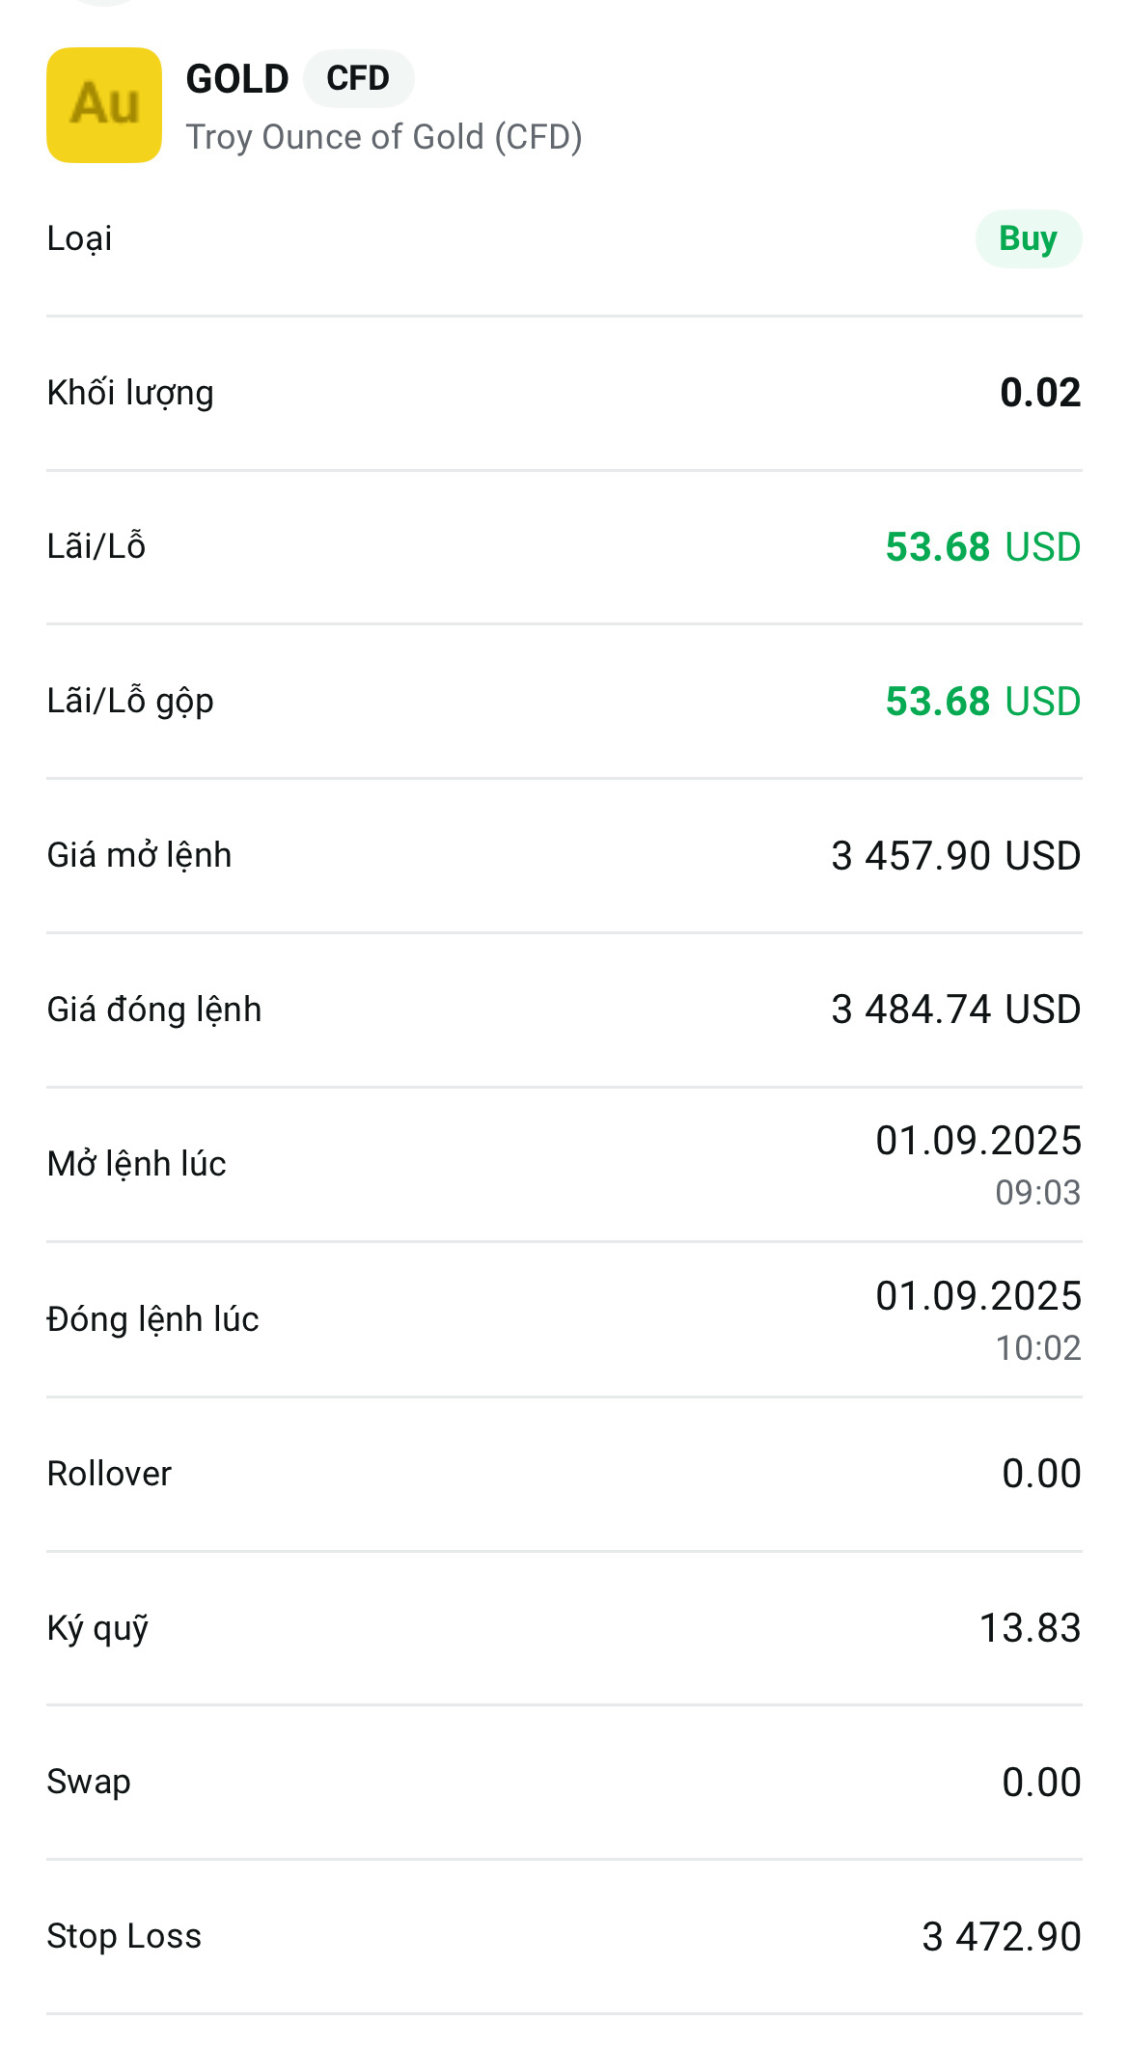Click the close date with 10:02 time

click(978, 1319)
